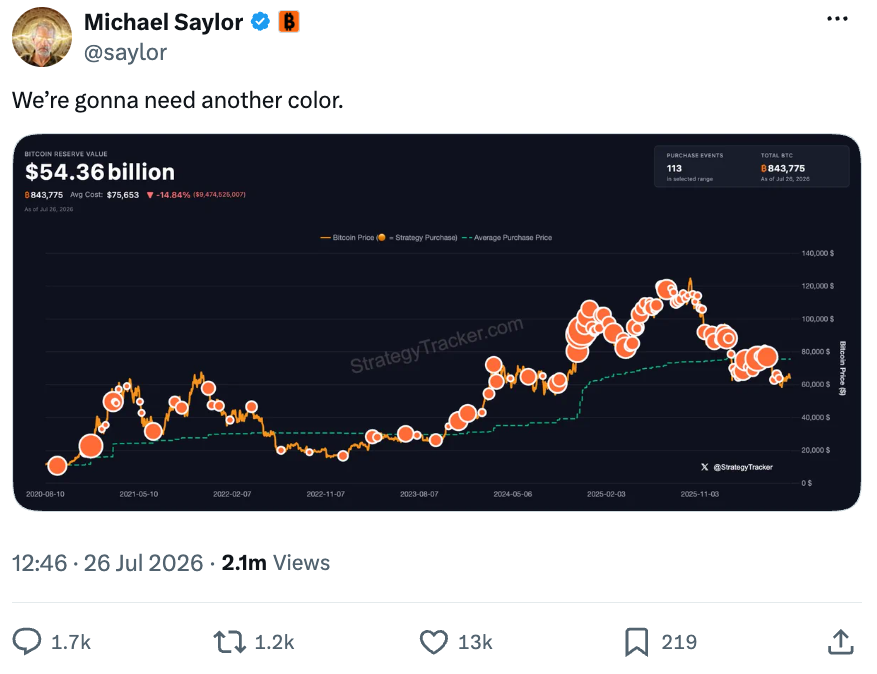The width and height of the screenshot is (877, 674).
Task: Click the orange Strategy Purchase legend dot
Action: pos(381,238)
